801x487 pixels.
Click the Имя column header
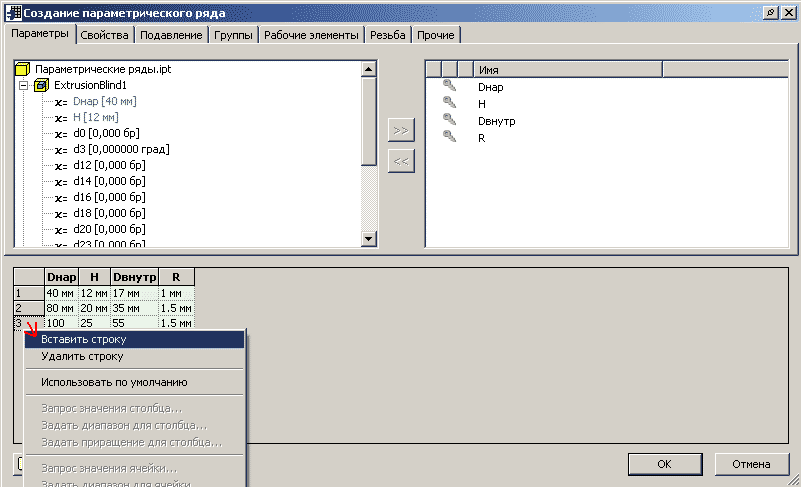[568, 69]
